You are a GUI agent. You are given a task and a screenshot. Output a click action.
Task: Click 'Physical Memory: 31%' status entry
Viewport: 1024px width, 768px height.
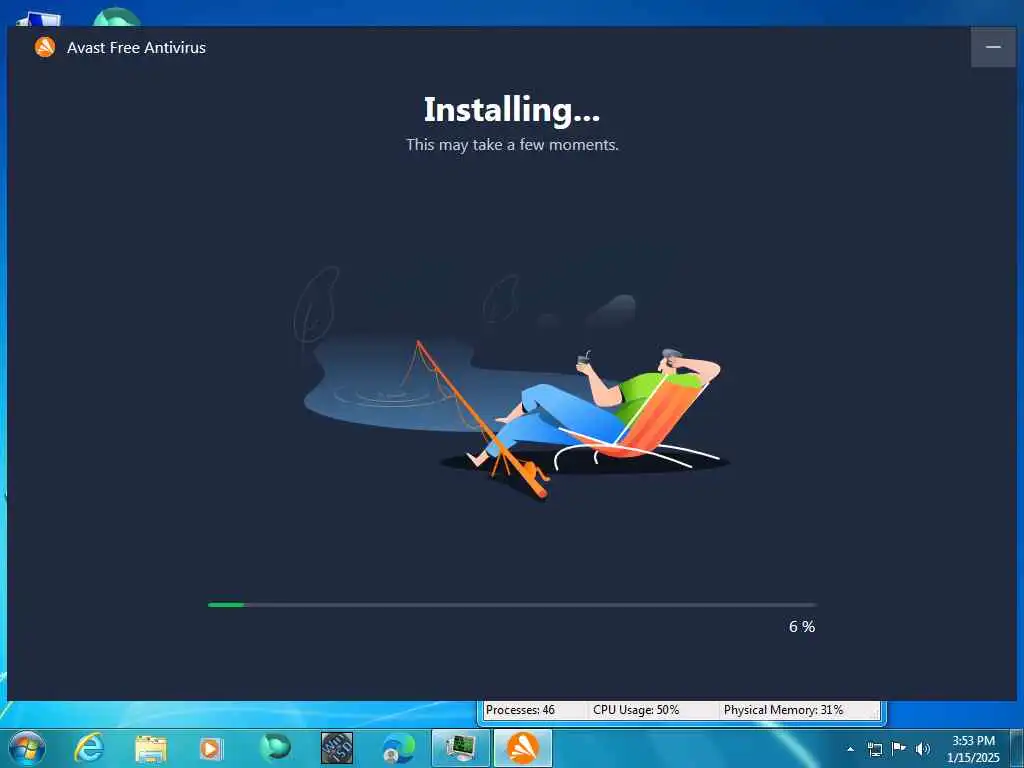click(x=783, y=710)
